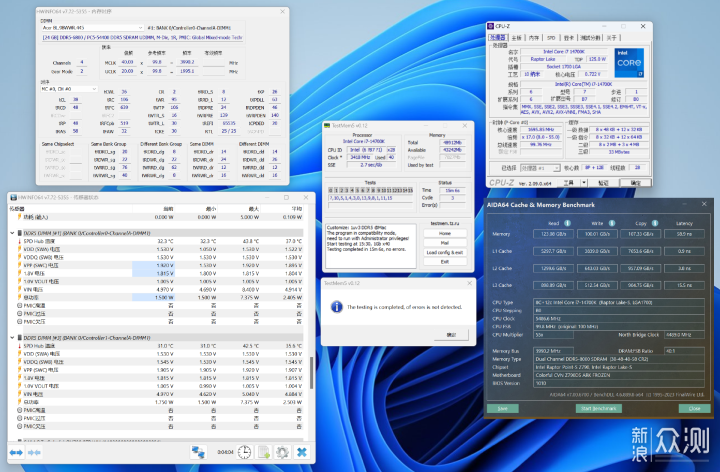
Task: Click AIDA64 Motherboard field Colorful CVN Z790
Action: pyautogui.click(x=619, y=375)
